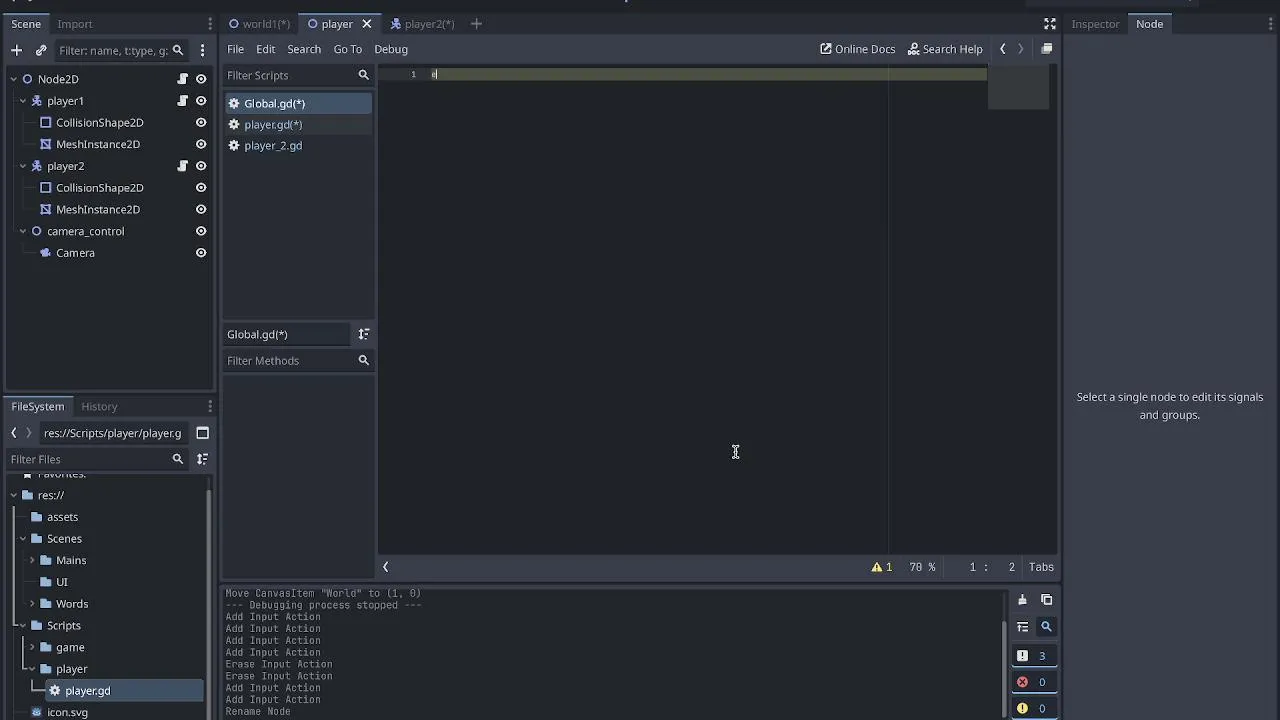Open the script attached to player2
The image size is (1280, 720).
183,166
